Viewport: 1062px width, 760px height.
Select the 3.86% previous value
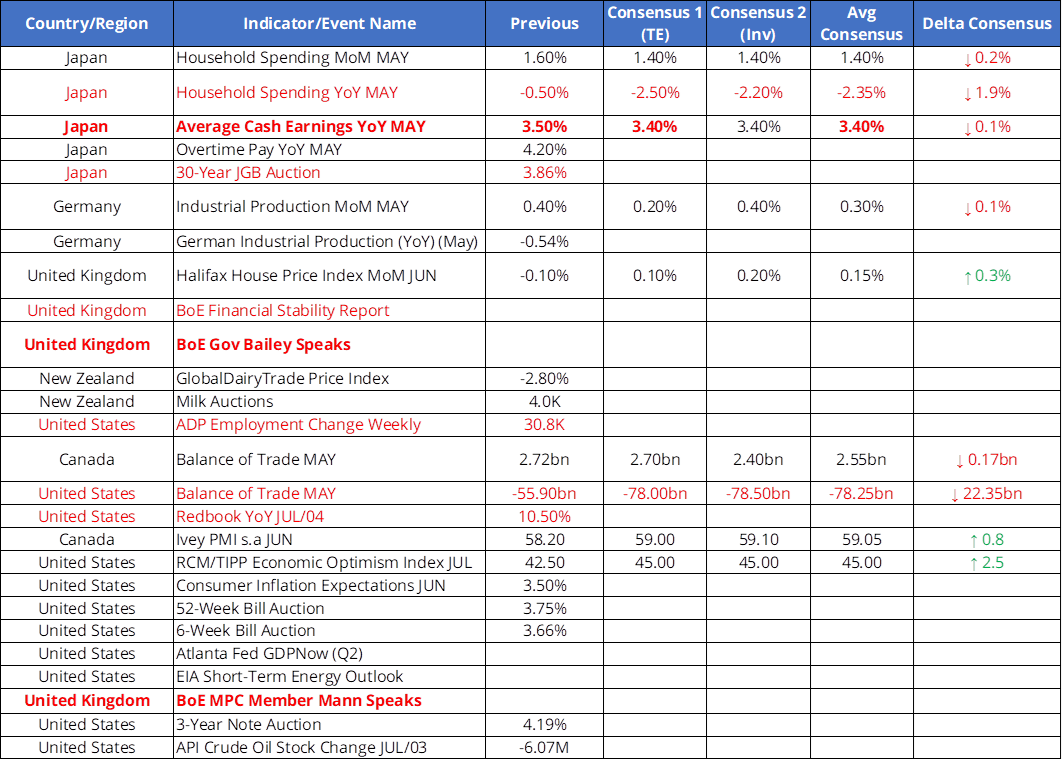[545, 173]
